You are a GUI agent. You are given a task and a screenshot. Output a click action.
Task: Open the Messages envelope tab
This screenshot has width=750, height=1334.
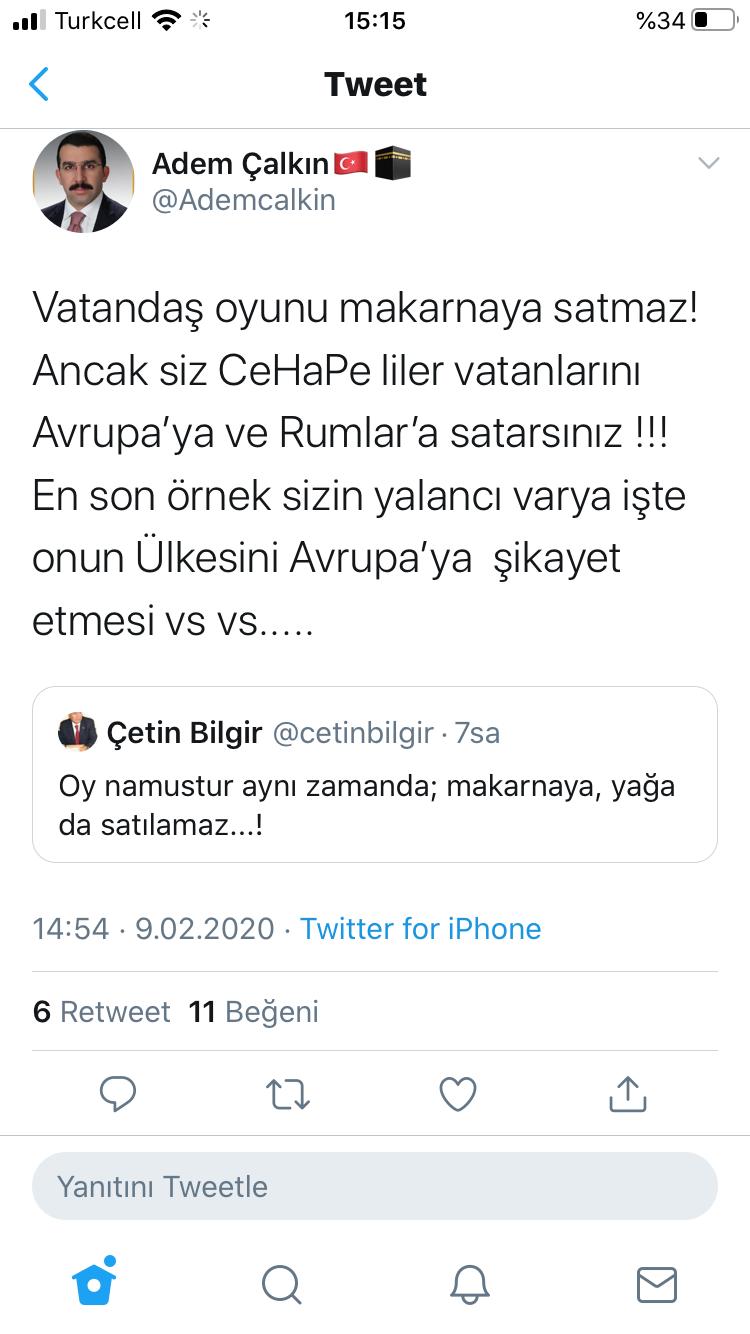pos(656,1284)
